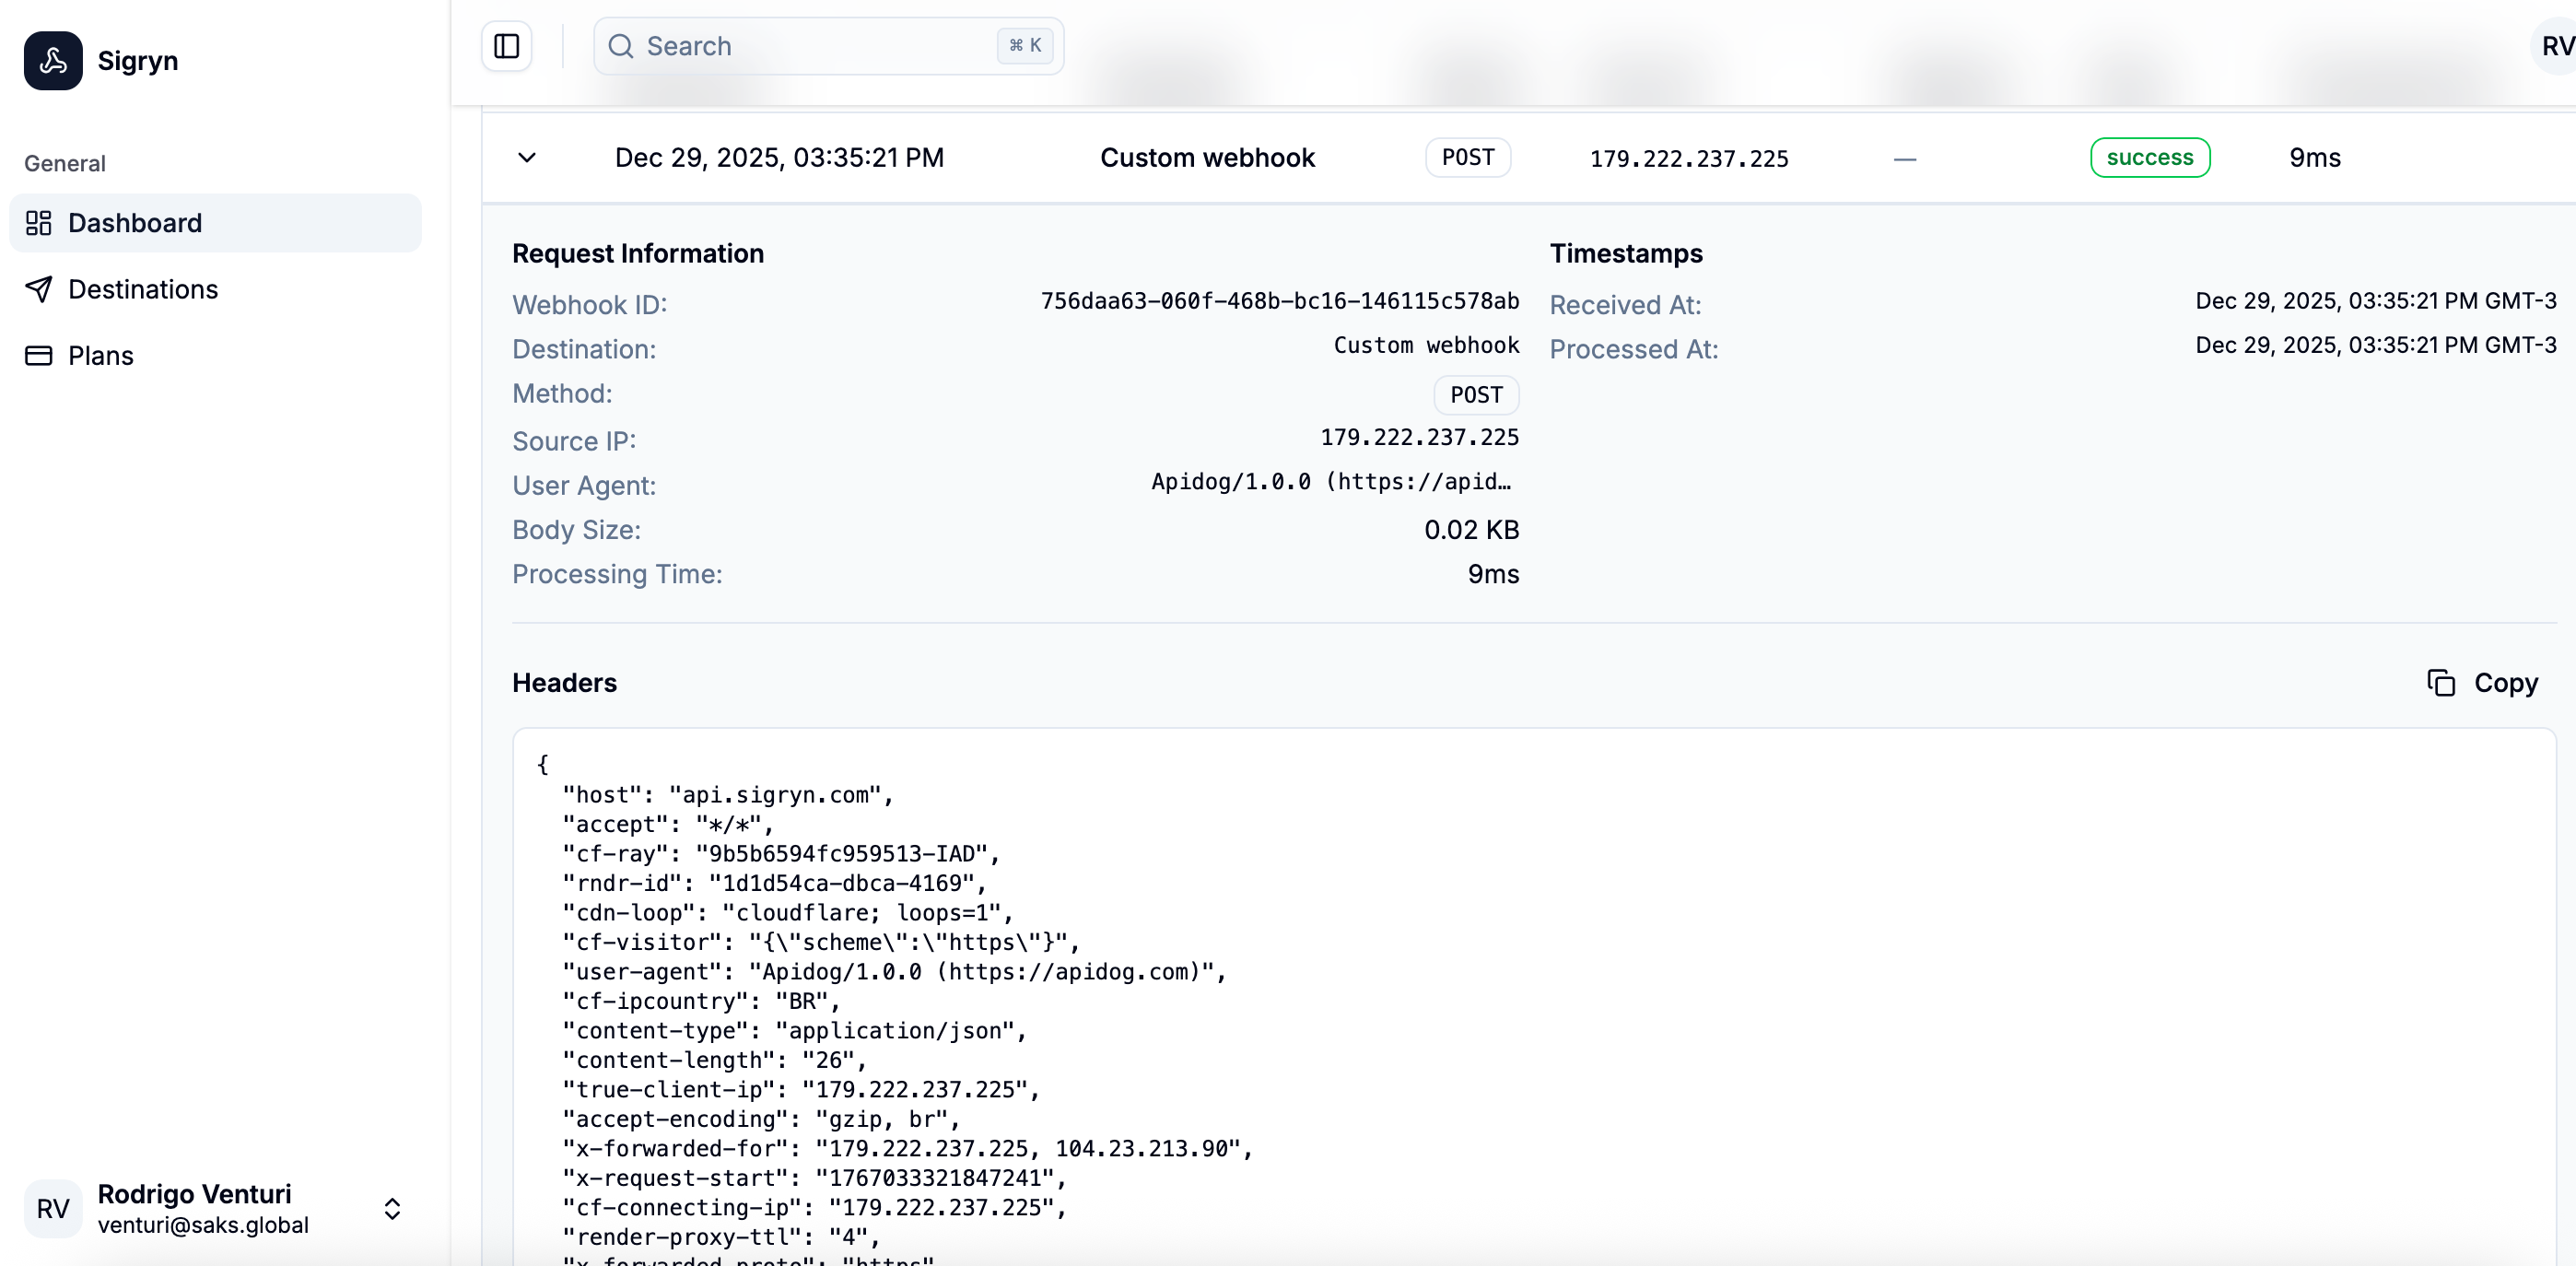Click the magnifier icon in the search bar
This screenshot has width=2576, height=1266.
(621, 46)
